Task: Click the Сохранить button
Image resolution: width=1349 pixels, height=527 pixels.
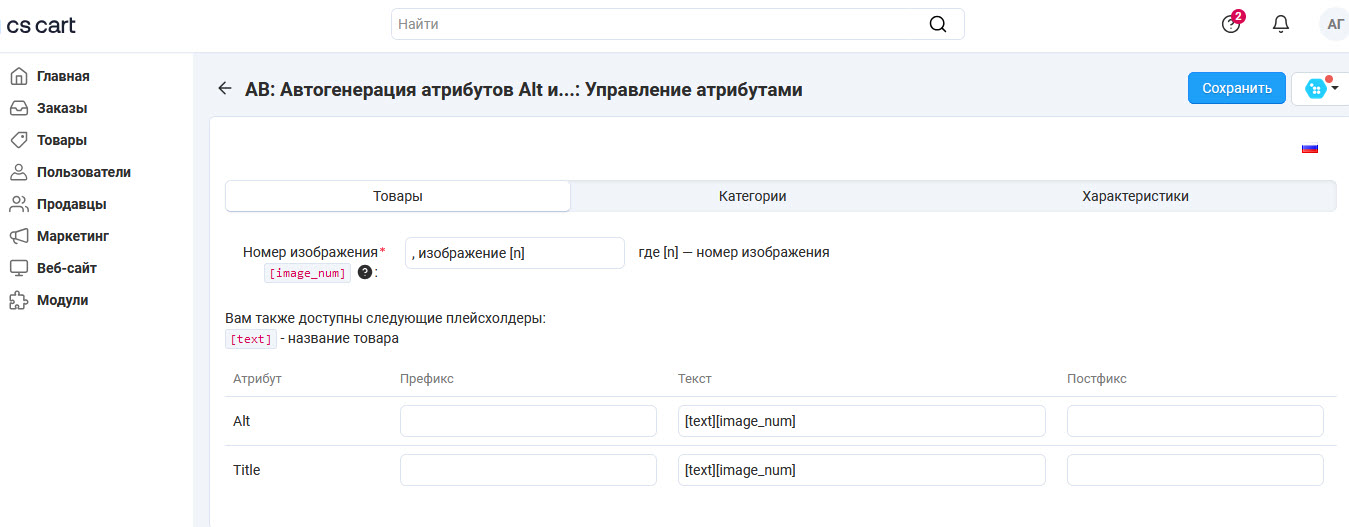Action: [x=1236, y=88]
